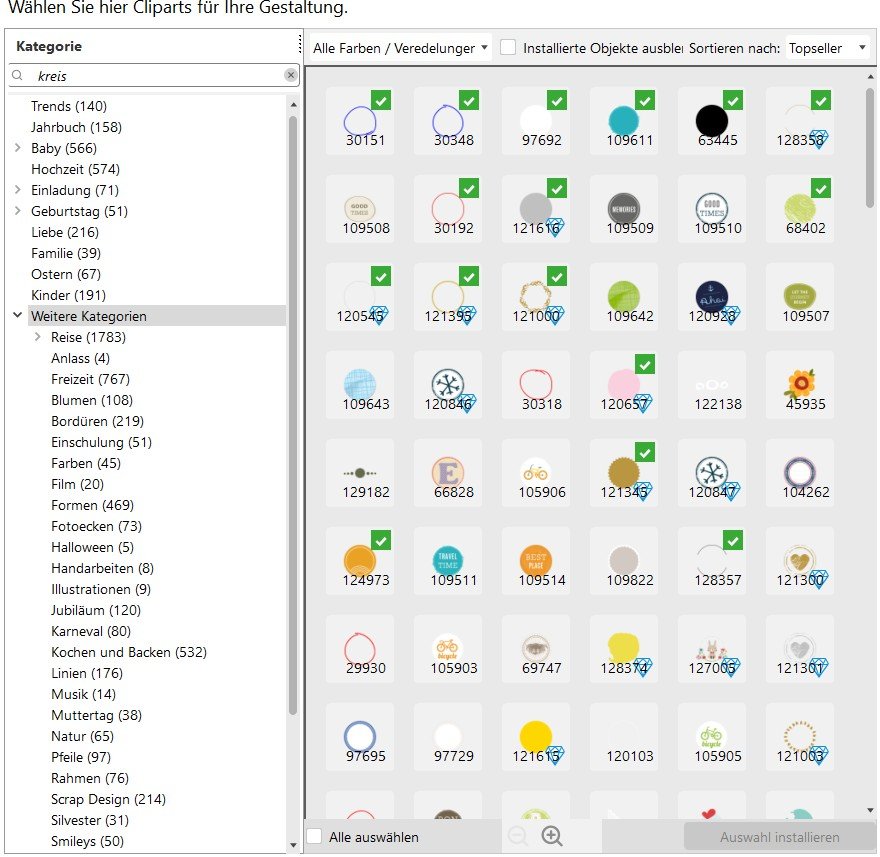
Task: Clear the search field with the X icon
Action: point(290,75)
